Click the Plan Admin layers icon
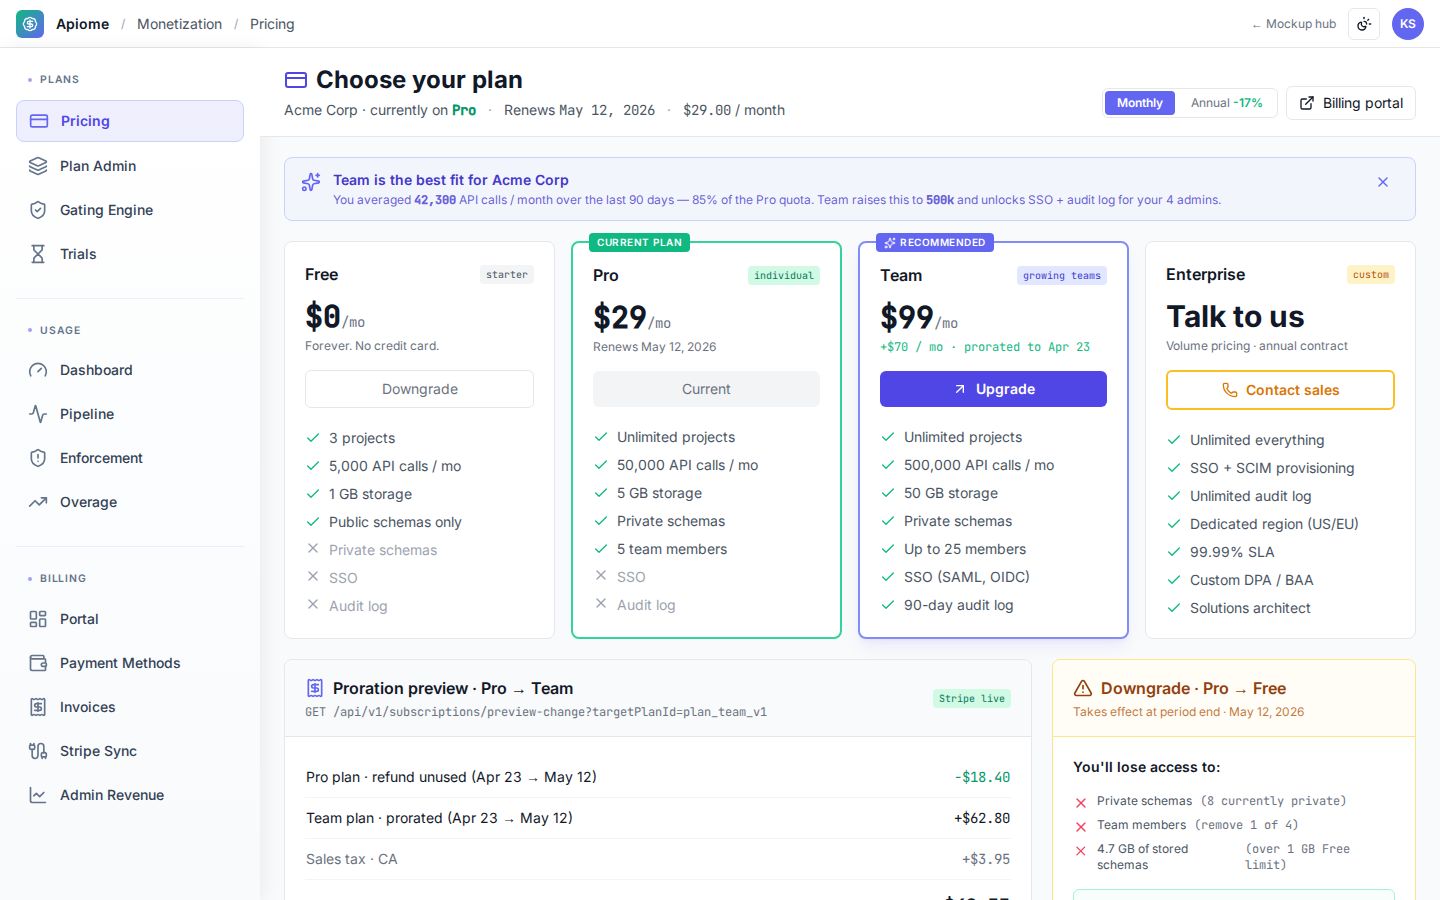 coord(38,166)
